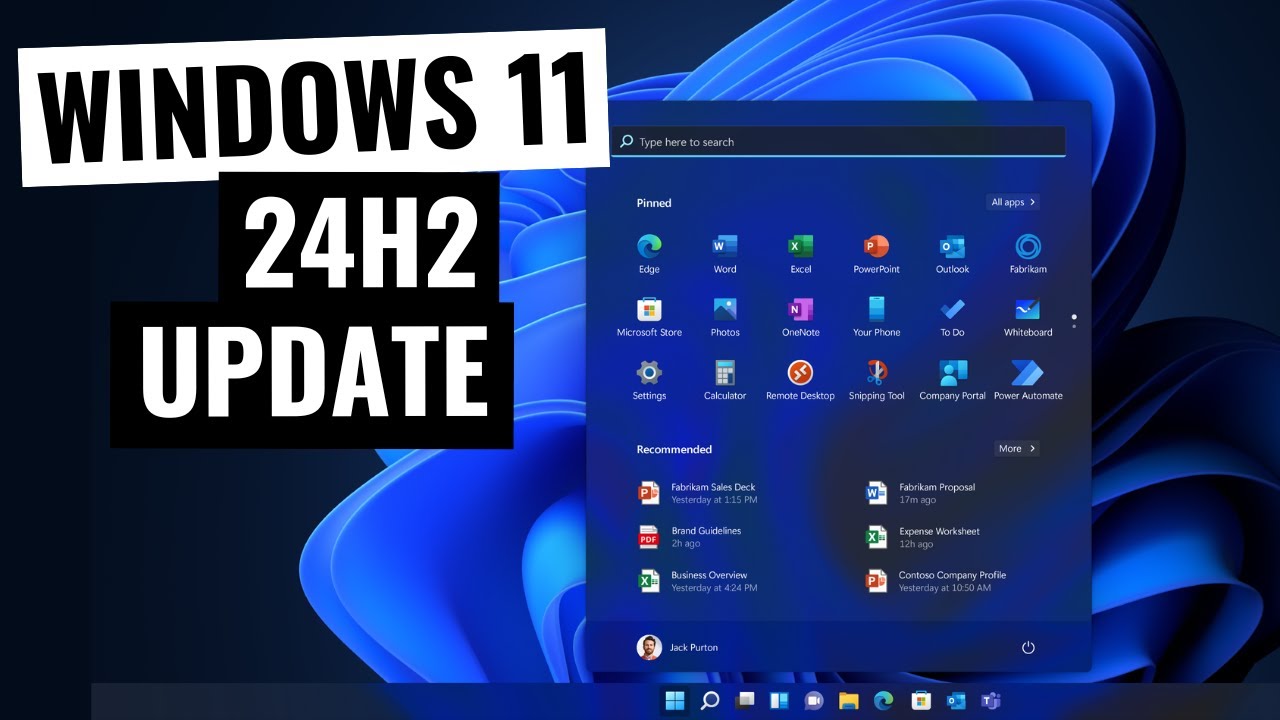1280x720 pixels.
Task: Launch OneNote from pinned apps
Action: 800,316
